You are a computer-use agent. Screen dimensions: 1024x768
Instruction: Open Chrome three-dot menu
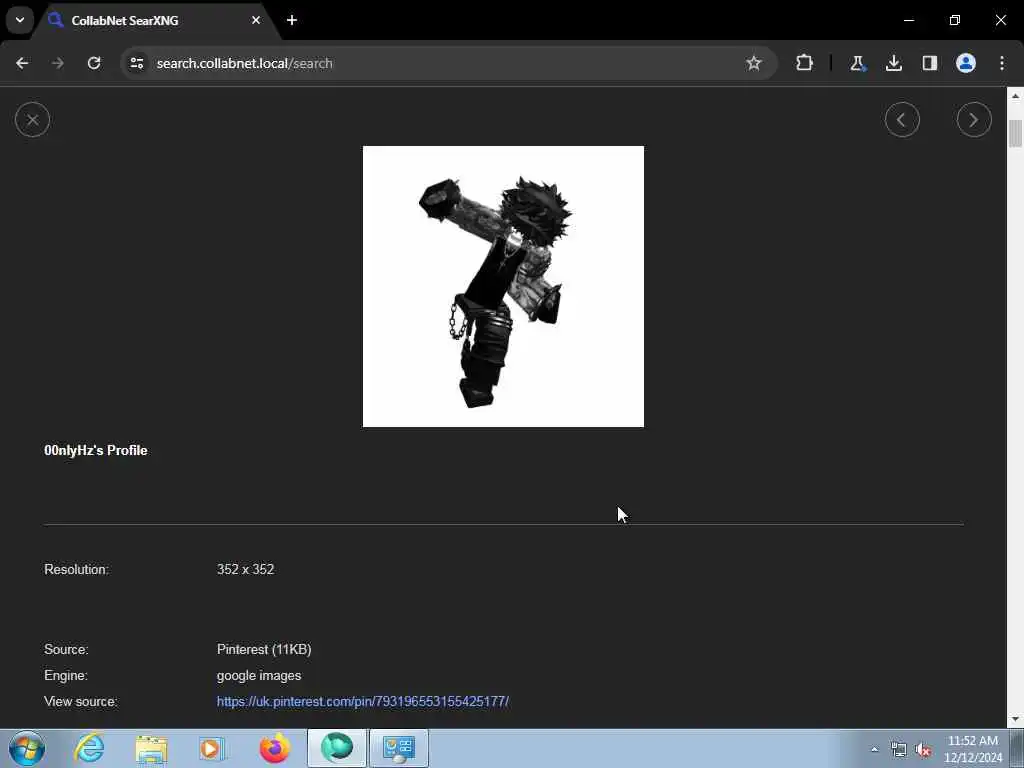[1002, 63]
